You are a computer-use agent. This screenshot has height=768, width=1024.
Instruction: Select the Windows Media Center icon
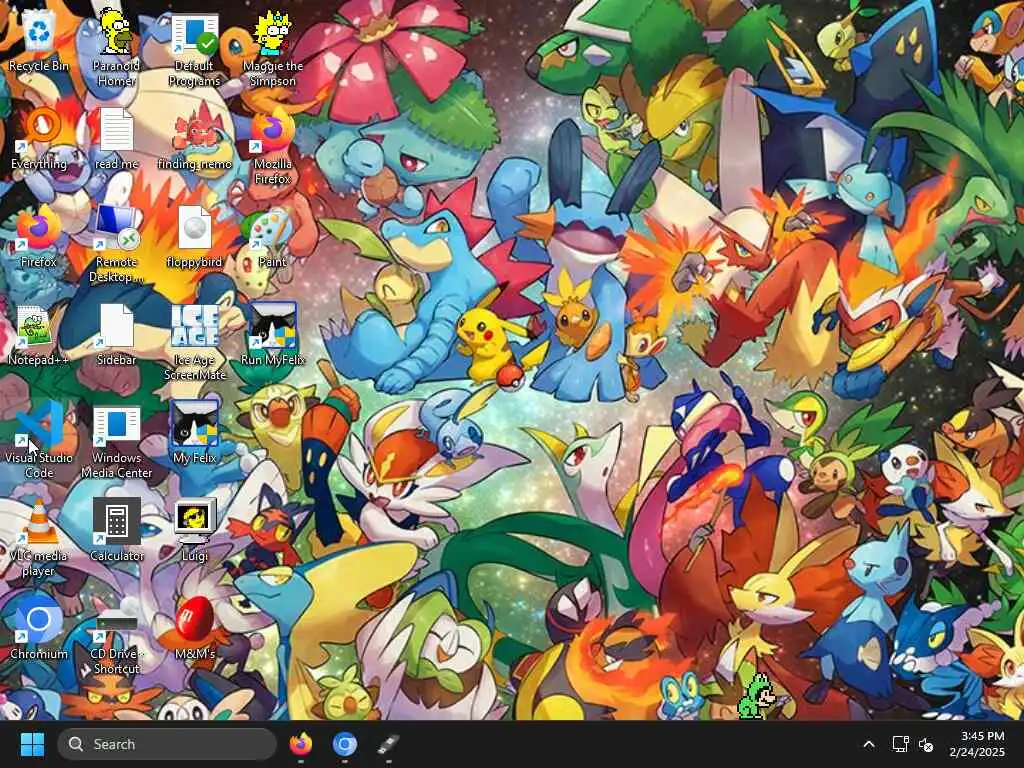(116, 440)
